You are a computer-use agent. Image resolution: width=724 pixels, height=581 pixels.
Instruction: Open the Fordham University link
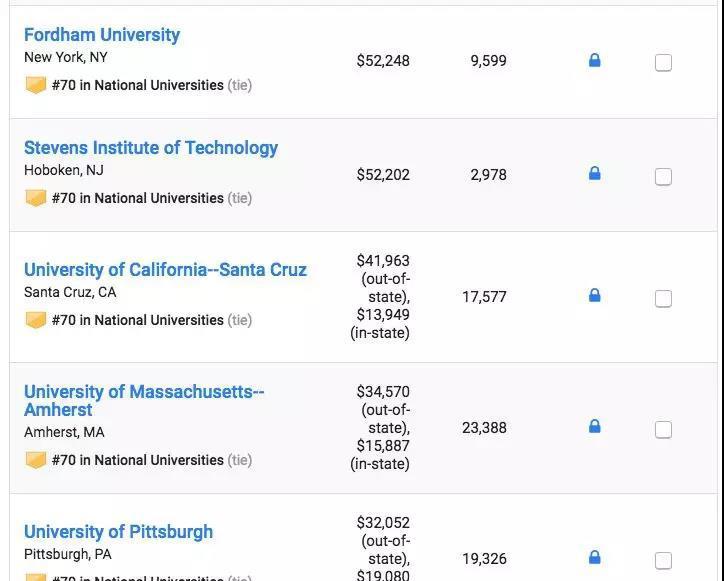click(102, 35)
